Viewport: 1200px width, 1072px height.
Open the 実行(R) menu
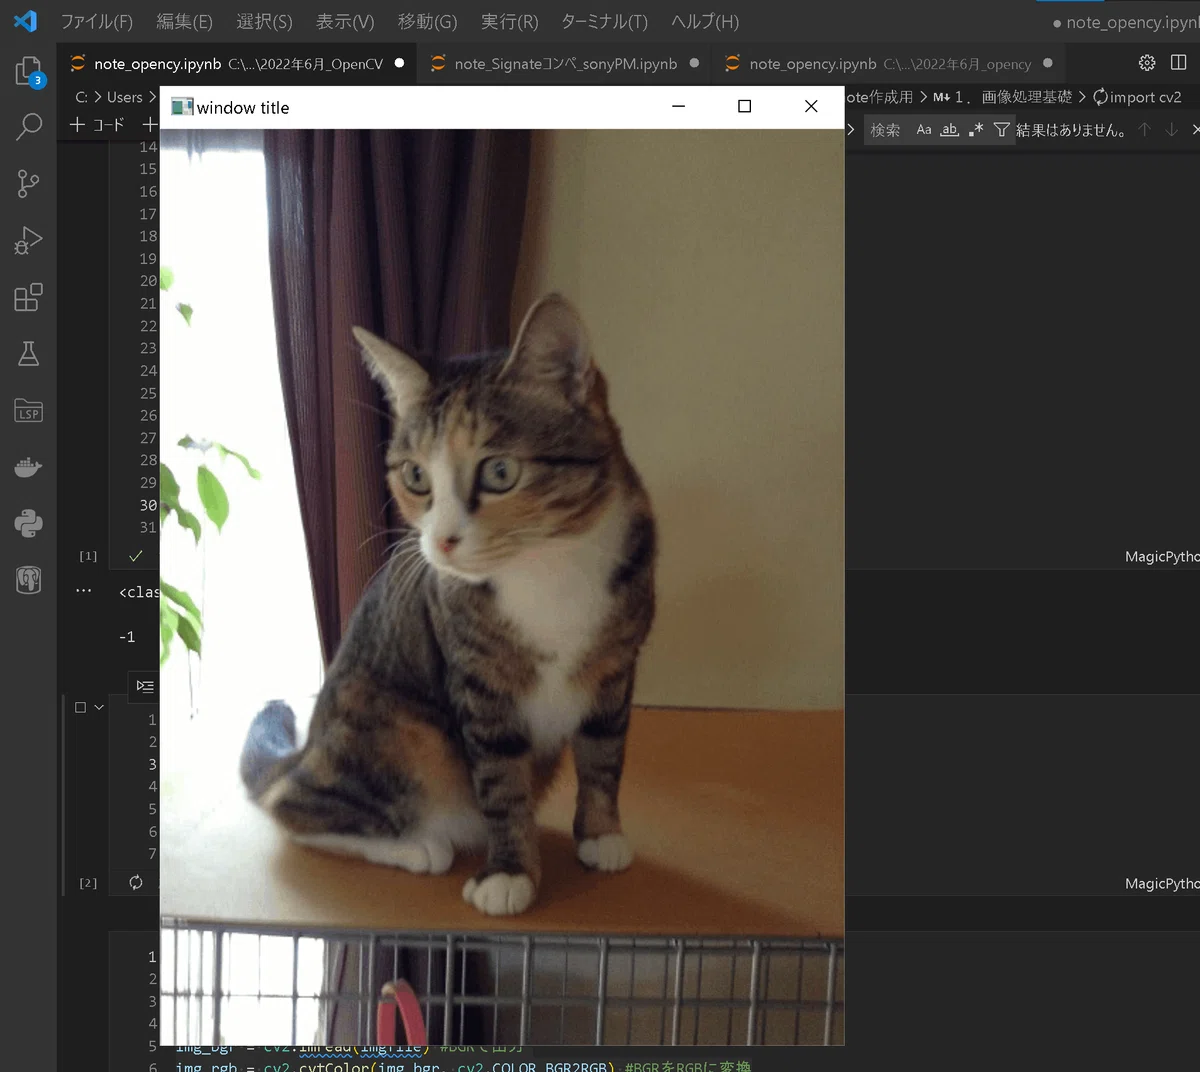click(509, 21)
